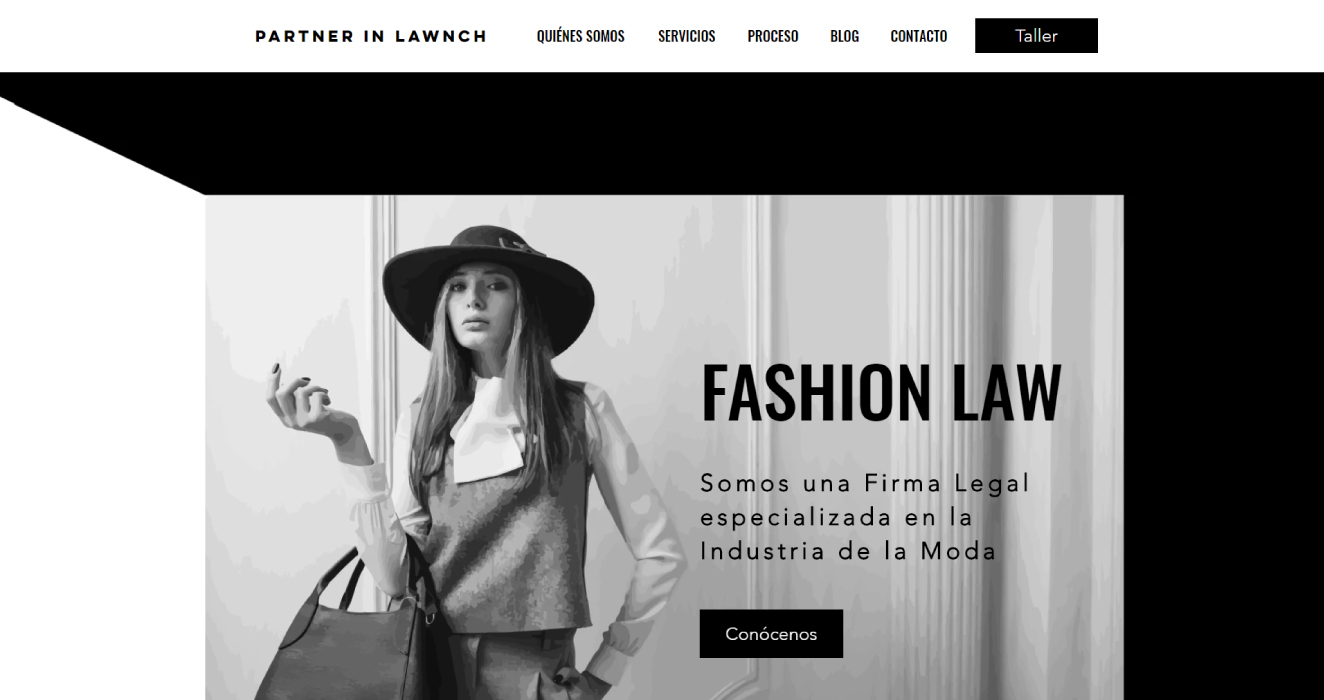Click the Firma Legal description paragraph

tap(865, 517)
